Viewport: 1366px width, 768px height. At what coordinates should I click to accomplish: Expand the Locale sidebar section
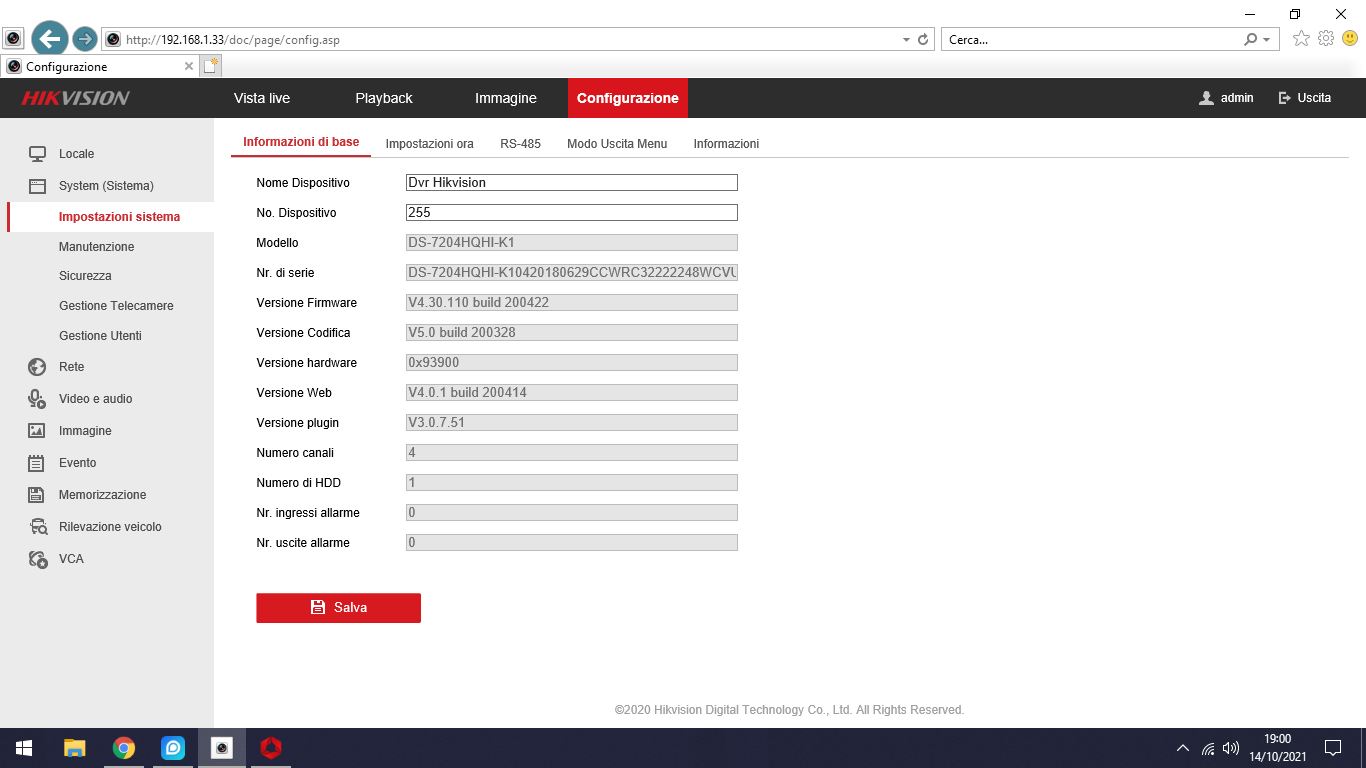(75, 154)
